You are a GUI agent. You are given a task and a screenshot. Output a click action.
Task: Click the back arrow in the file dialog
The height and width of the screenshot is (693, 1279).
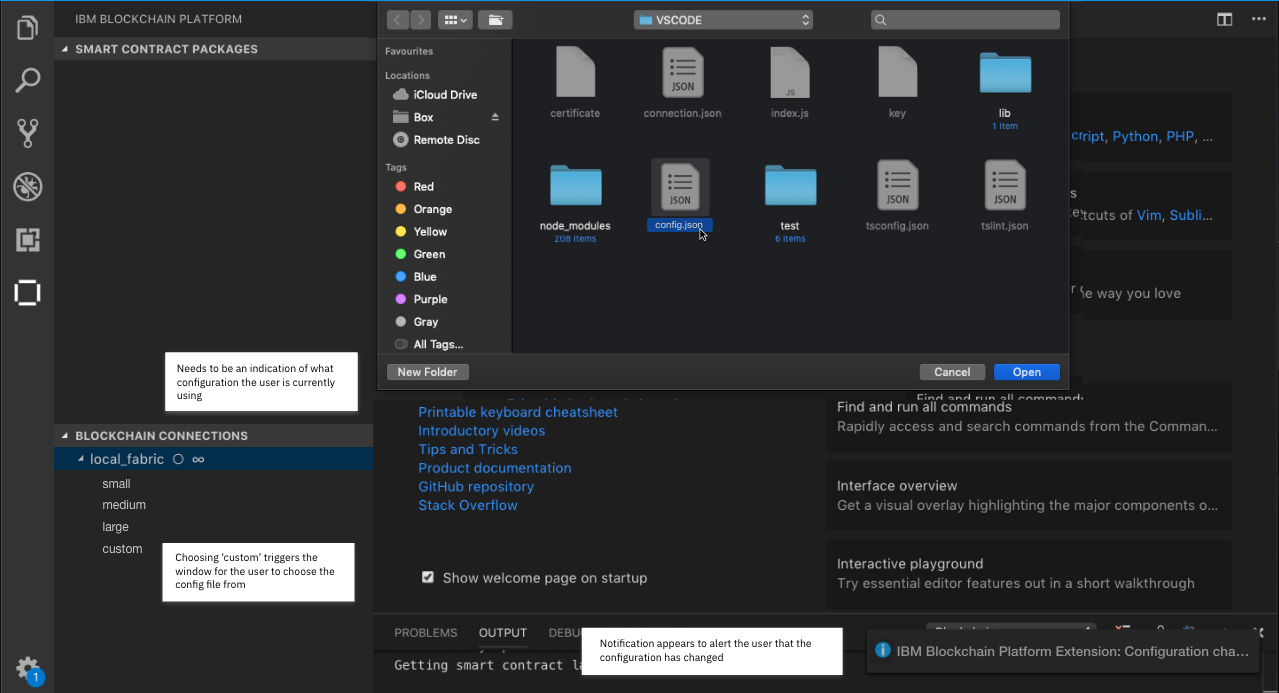point(396,19)
